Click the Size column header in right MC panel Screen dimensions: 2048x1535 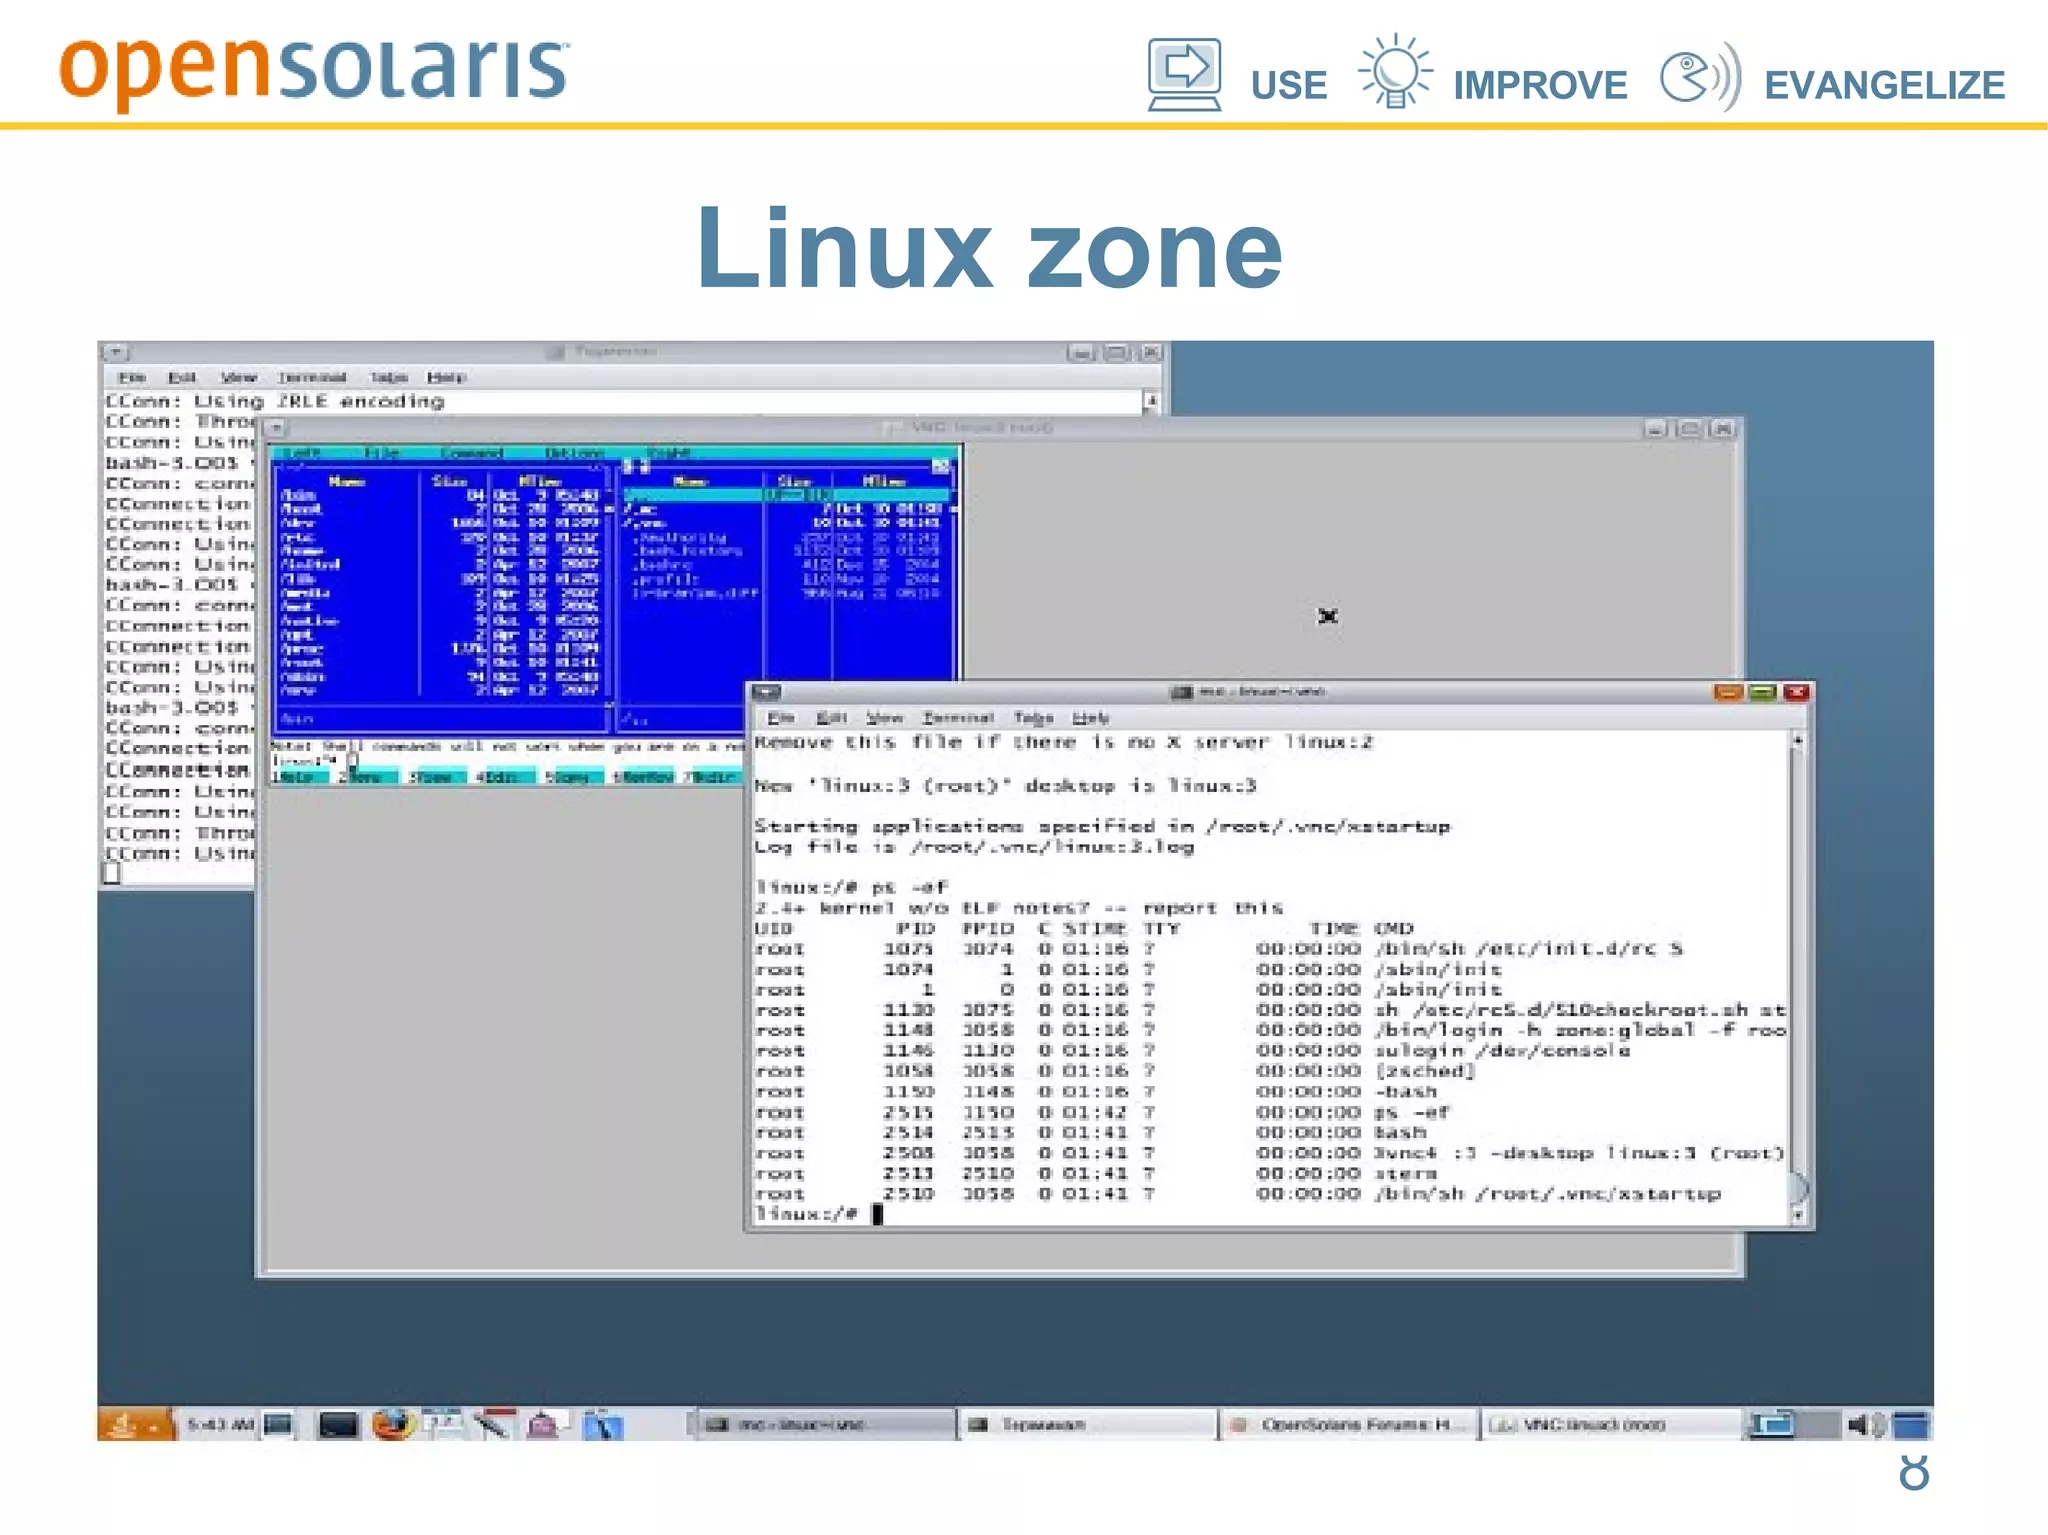click(x=795, y=482)
